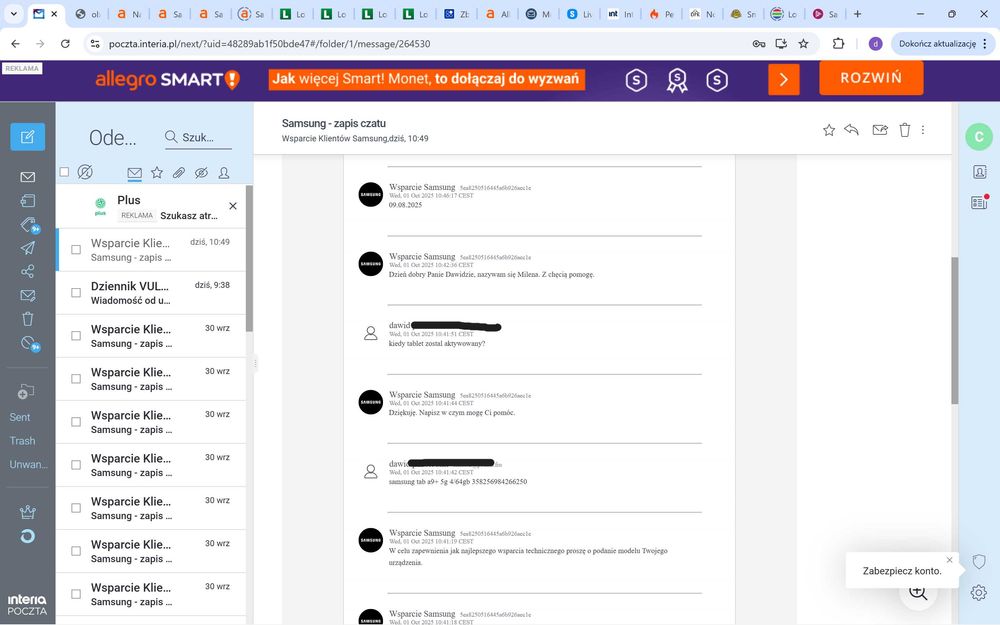
Task: Open the social share icon in sidebar
Action: (x=27, y=272)
